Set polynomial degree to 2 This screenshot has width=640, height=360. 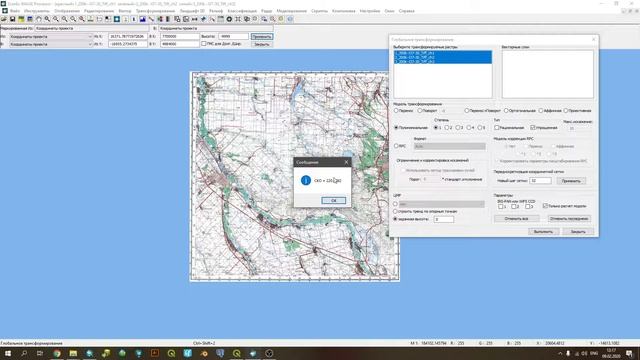point(447,128)
